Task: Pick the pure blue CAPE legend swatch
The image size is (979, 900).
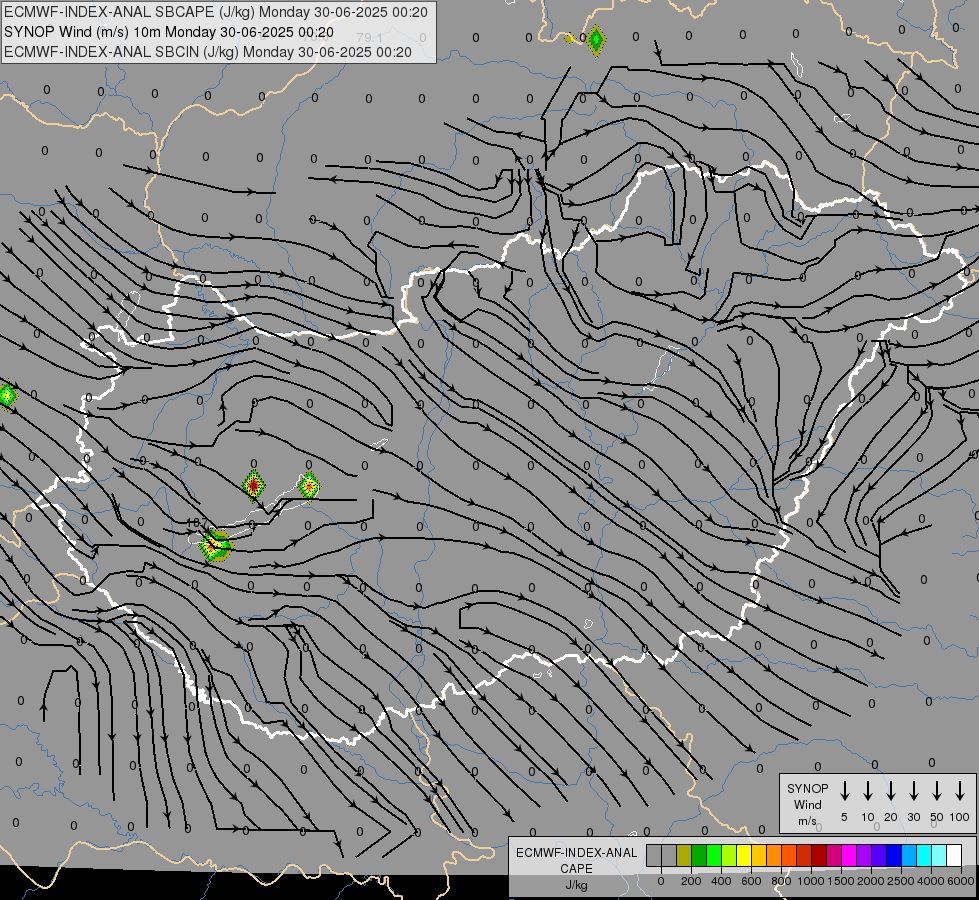Action: coord(893,855)
